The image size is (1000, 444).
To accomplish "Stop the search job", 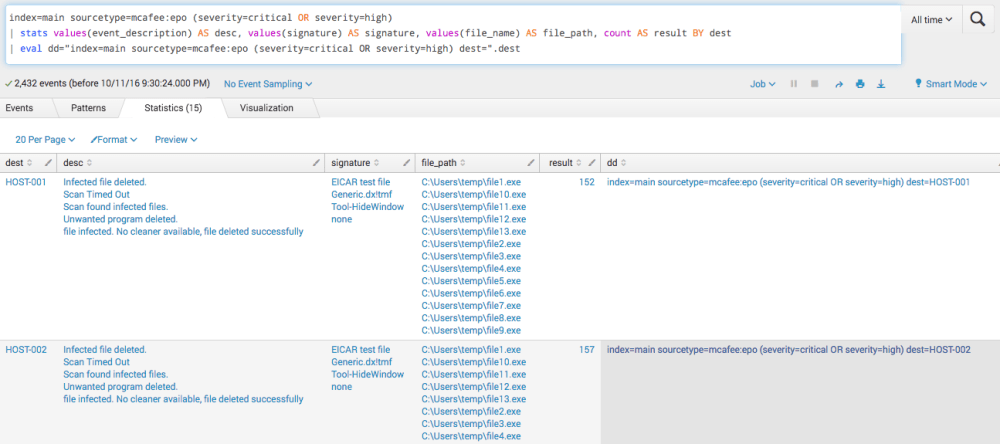I will tap(815, 84).
